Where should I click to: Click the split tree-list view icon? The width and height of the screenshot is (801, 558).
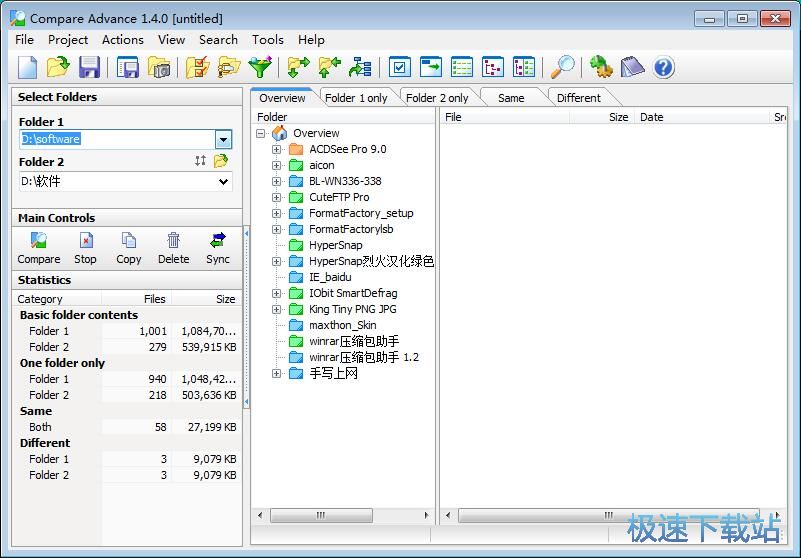pyautogui.click(x=524, y=67)
